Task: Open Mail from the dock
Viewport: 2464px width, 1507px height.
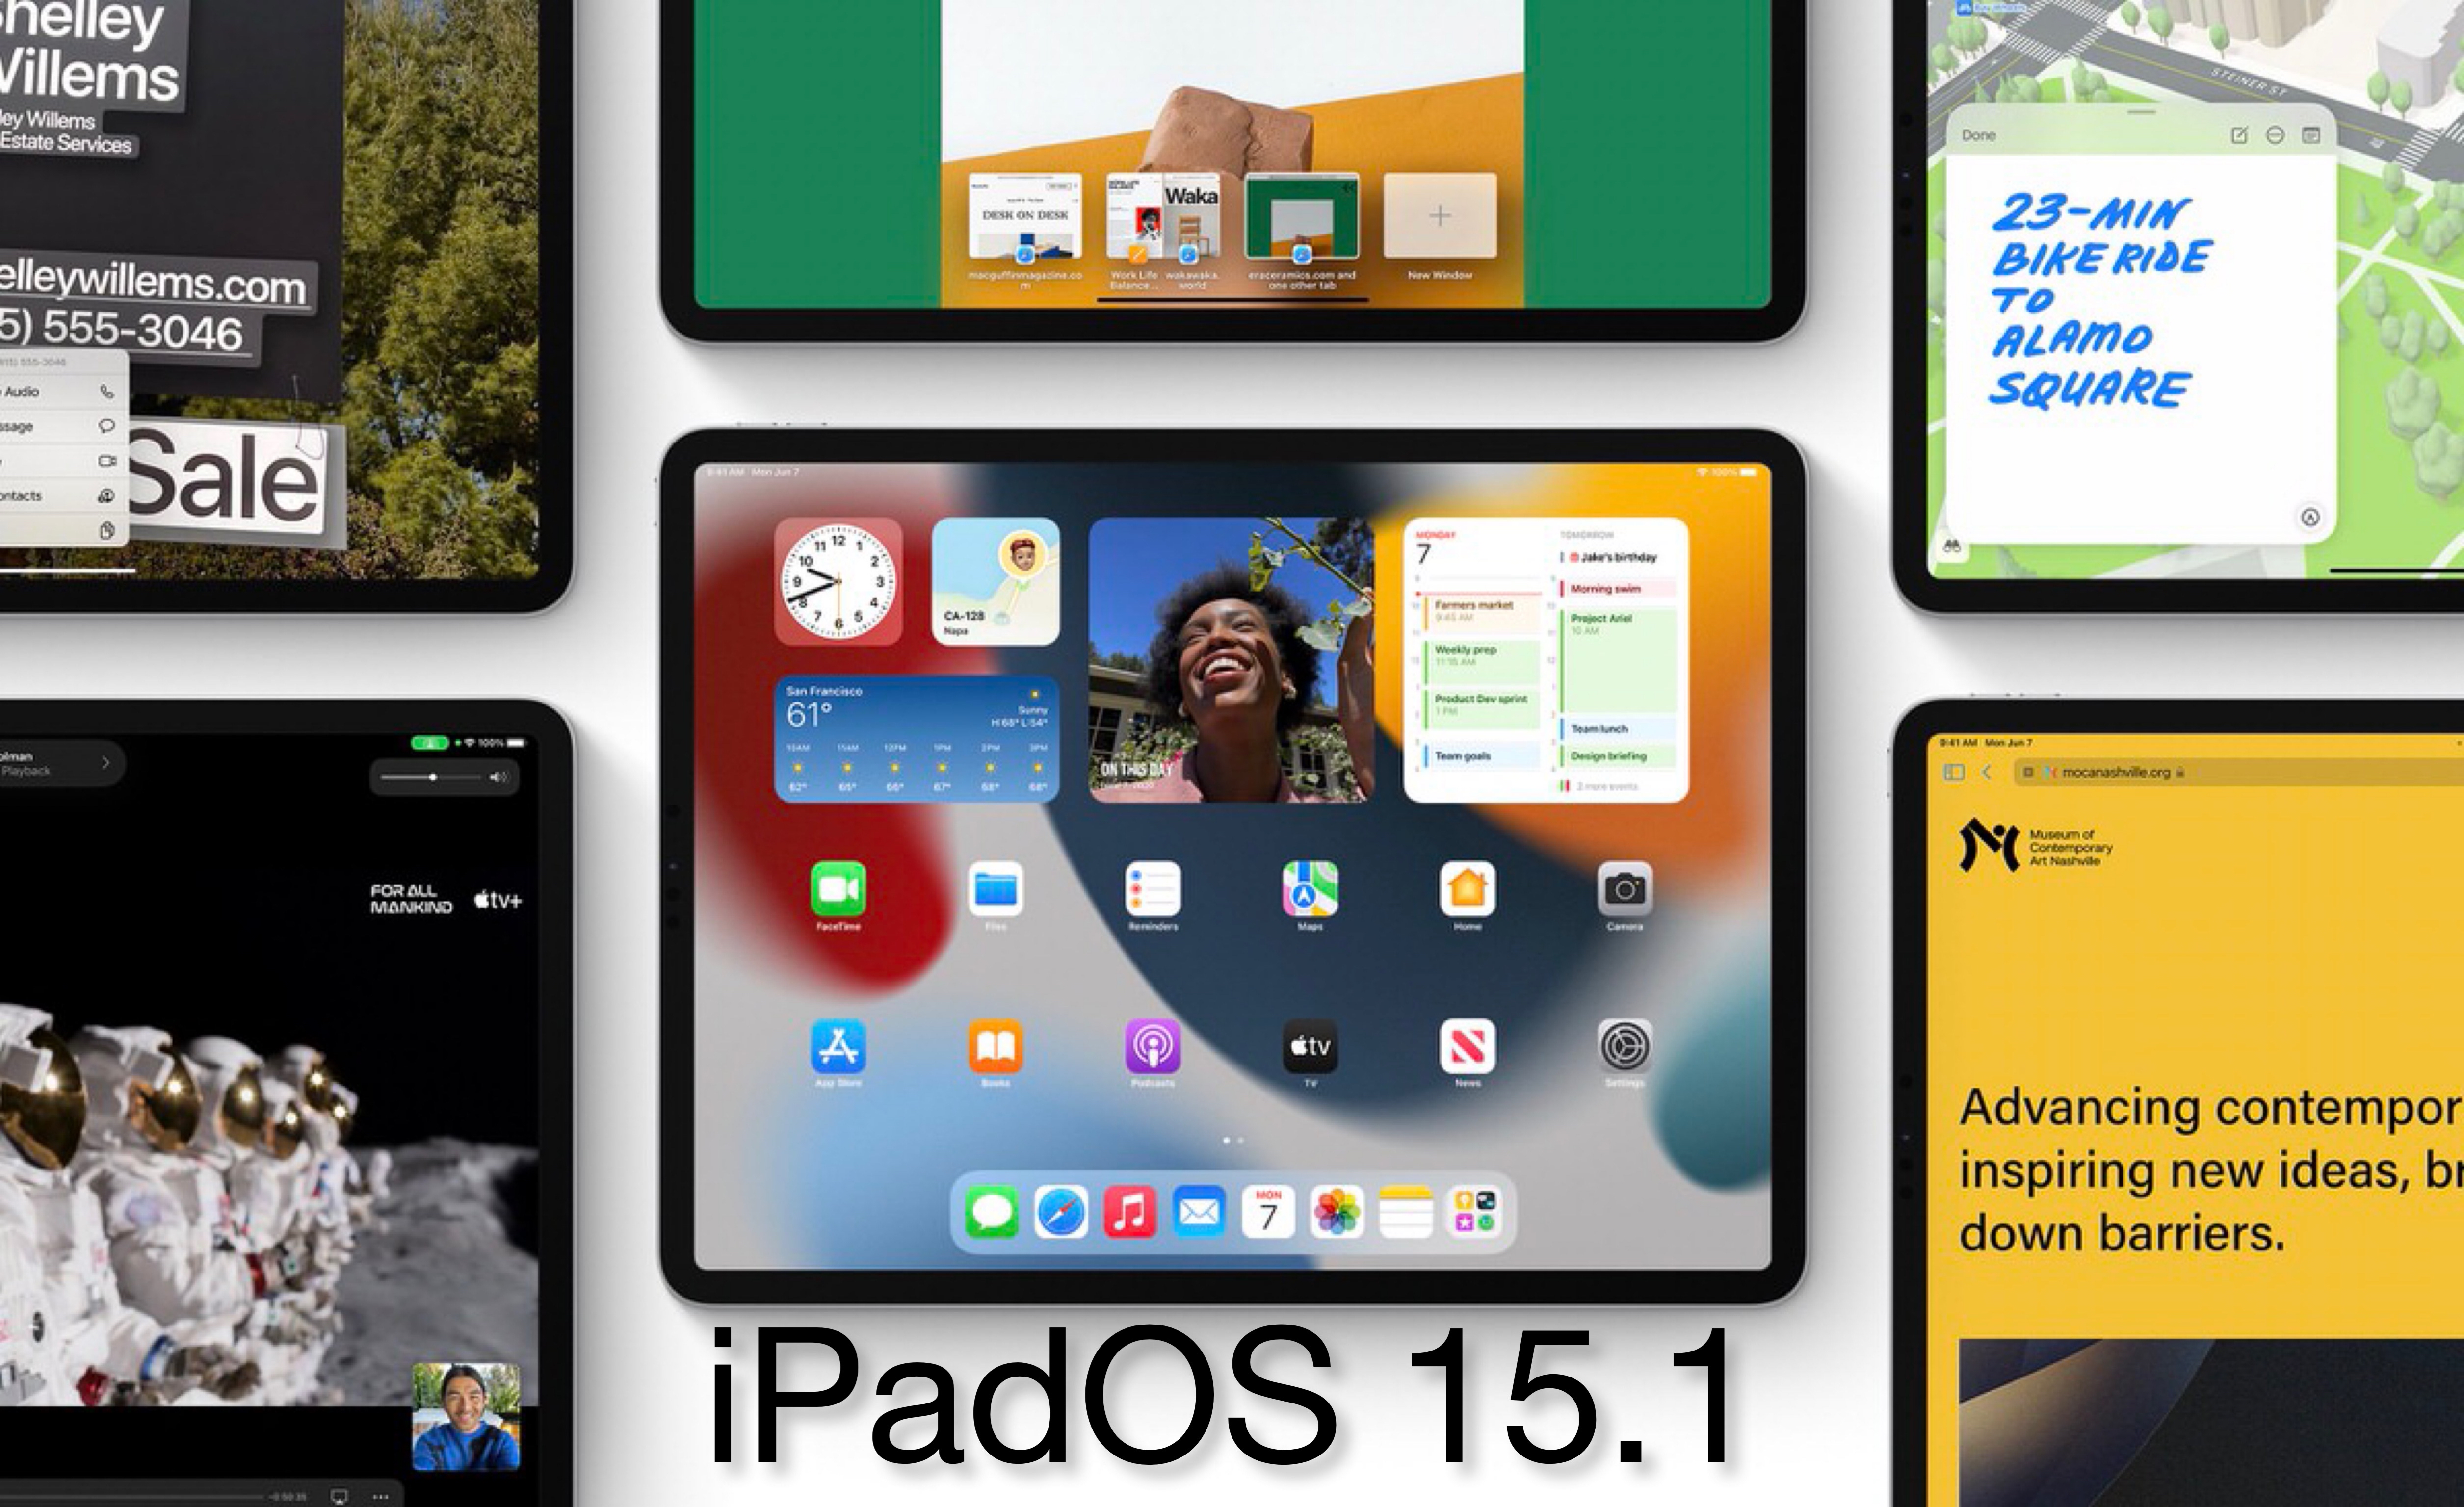Action: pyautogui.click(x=1199, y=1212)
